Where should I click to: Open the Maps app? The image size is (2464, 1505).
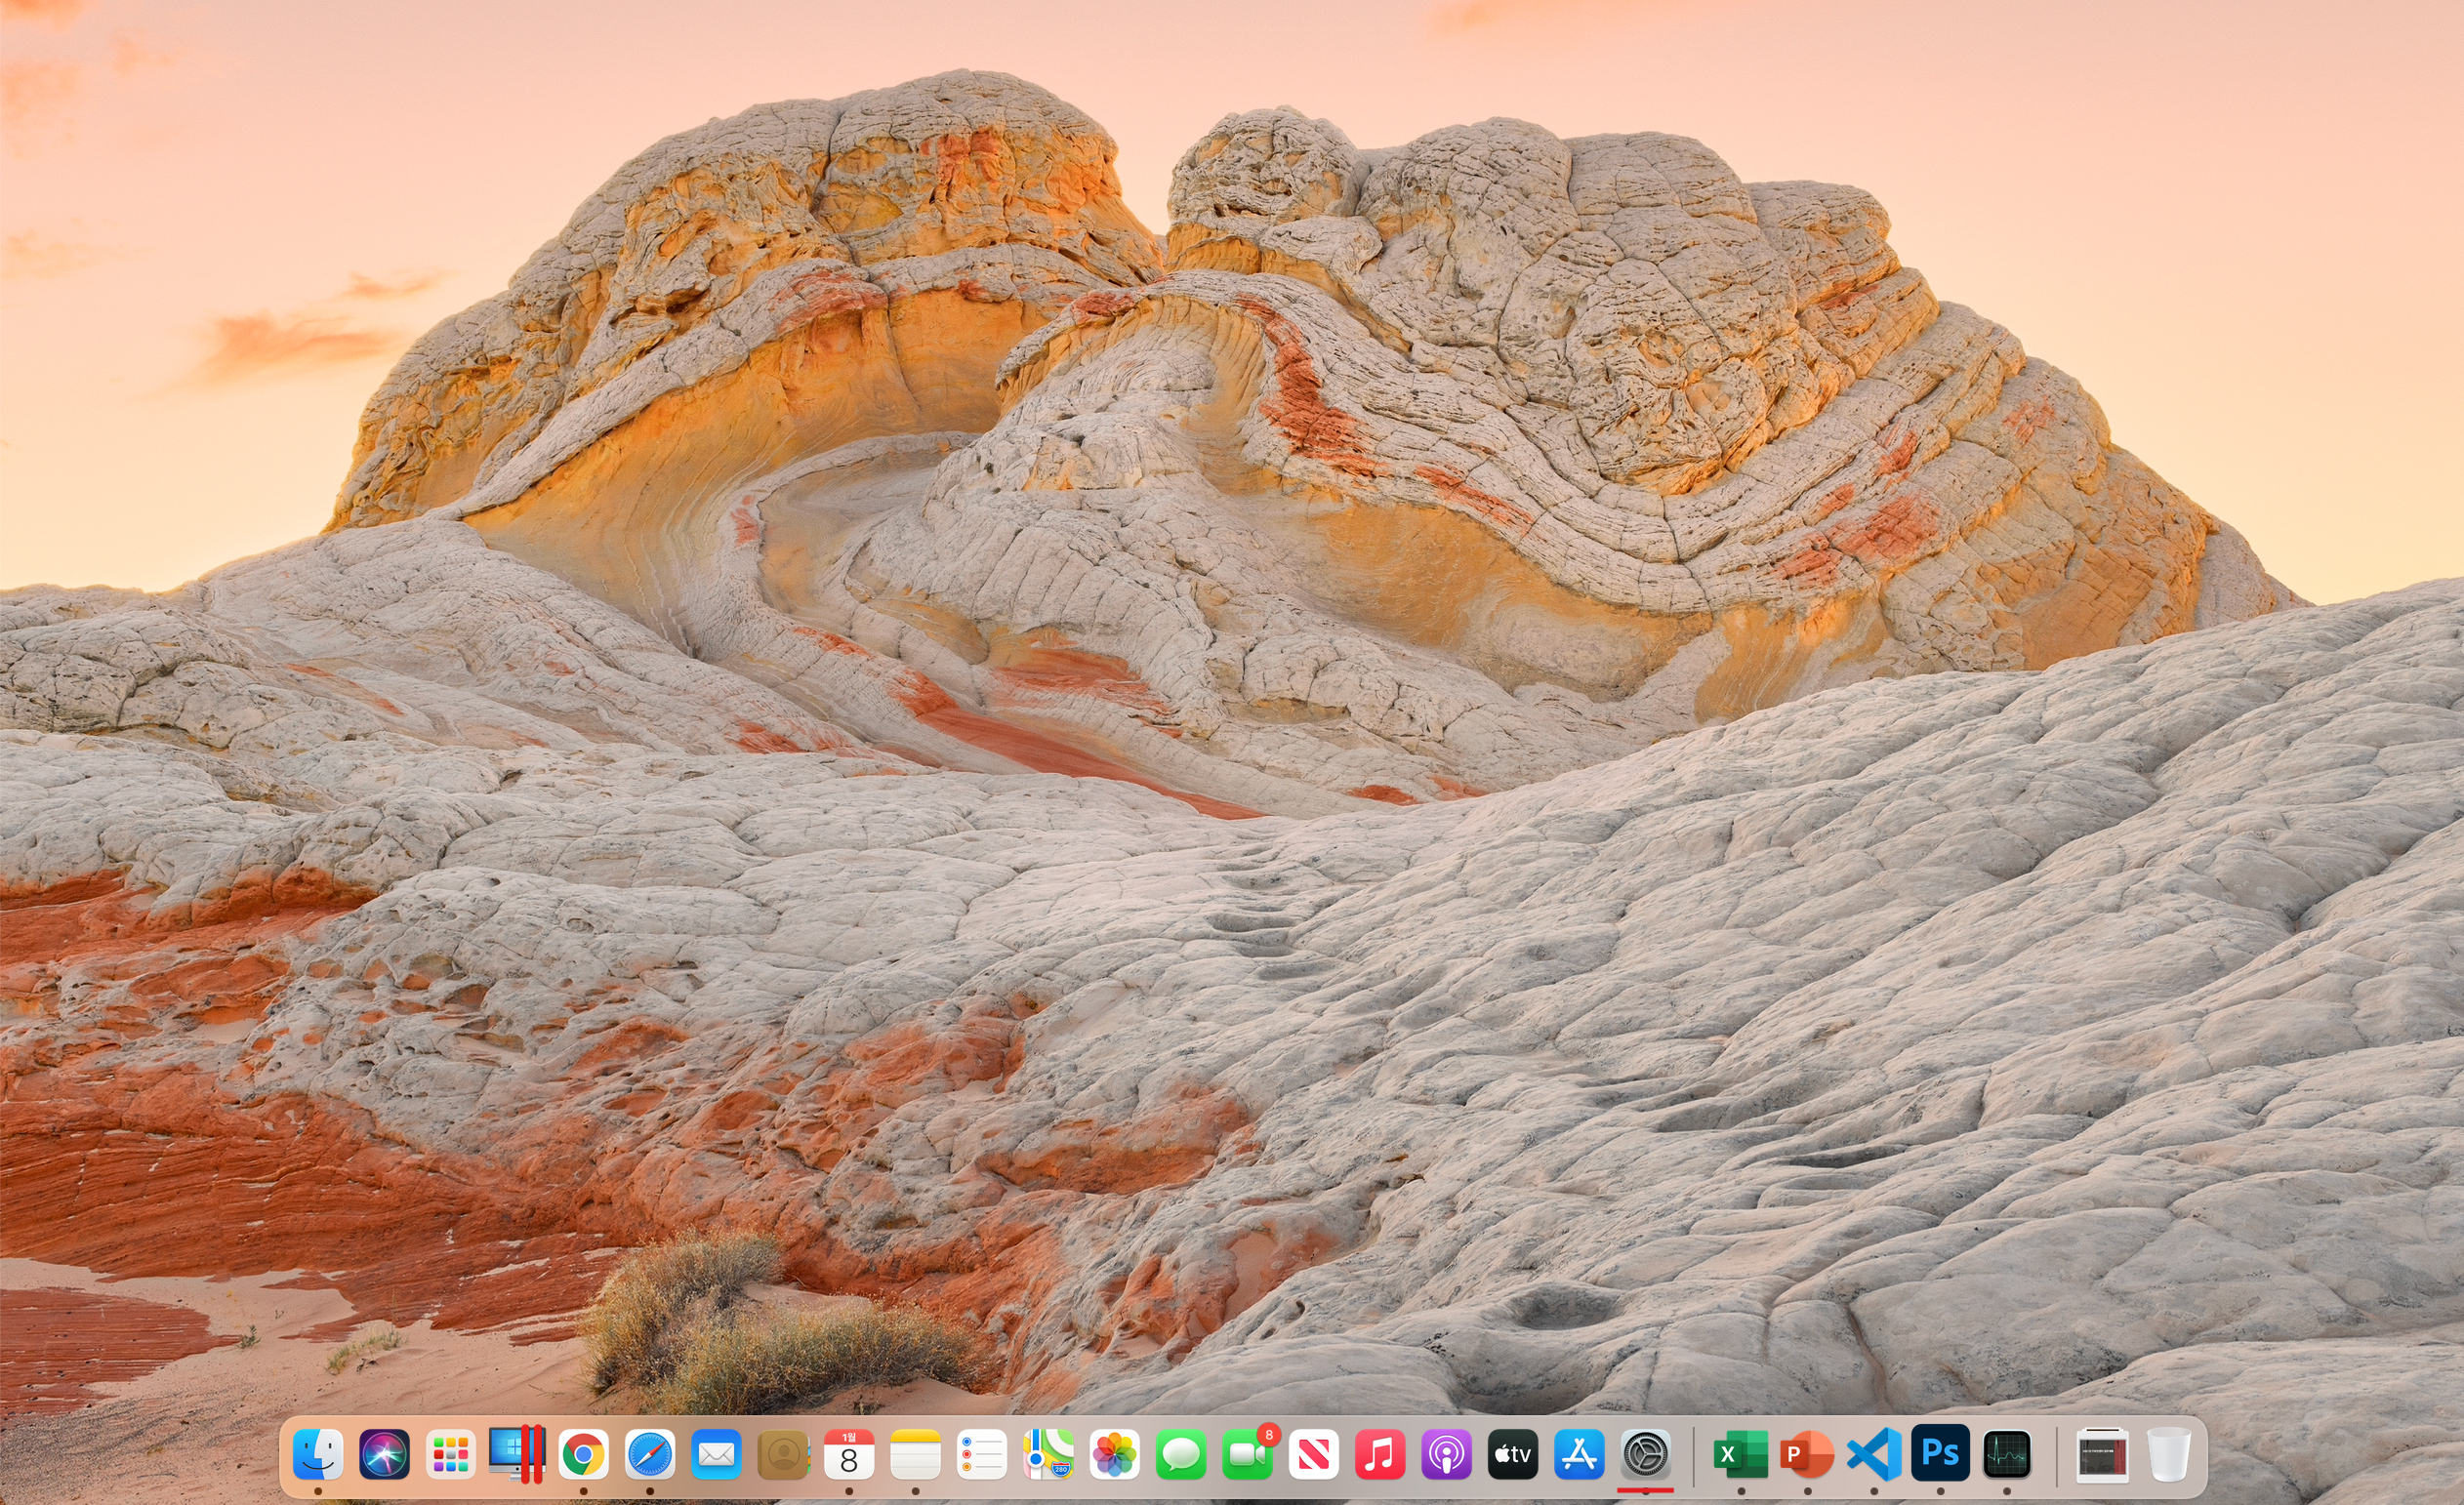coord(1048,1454)
